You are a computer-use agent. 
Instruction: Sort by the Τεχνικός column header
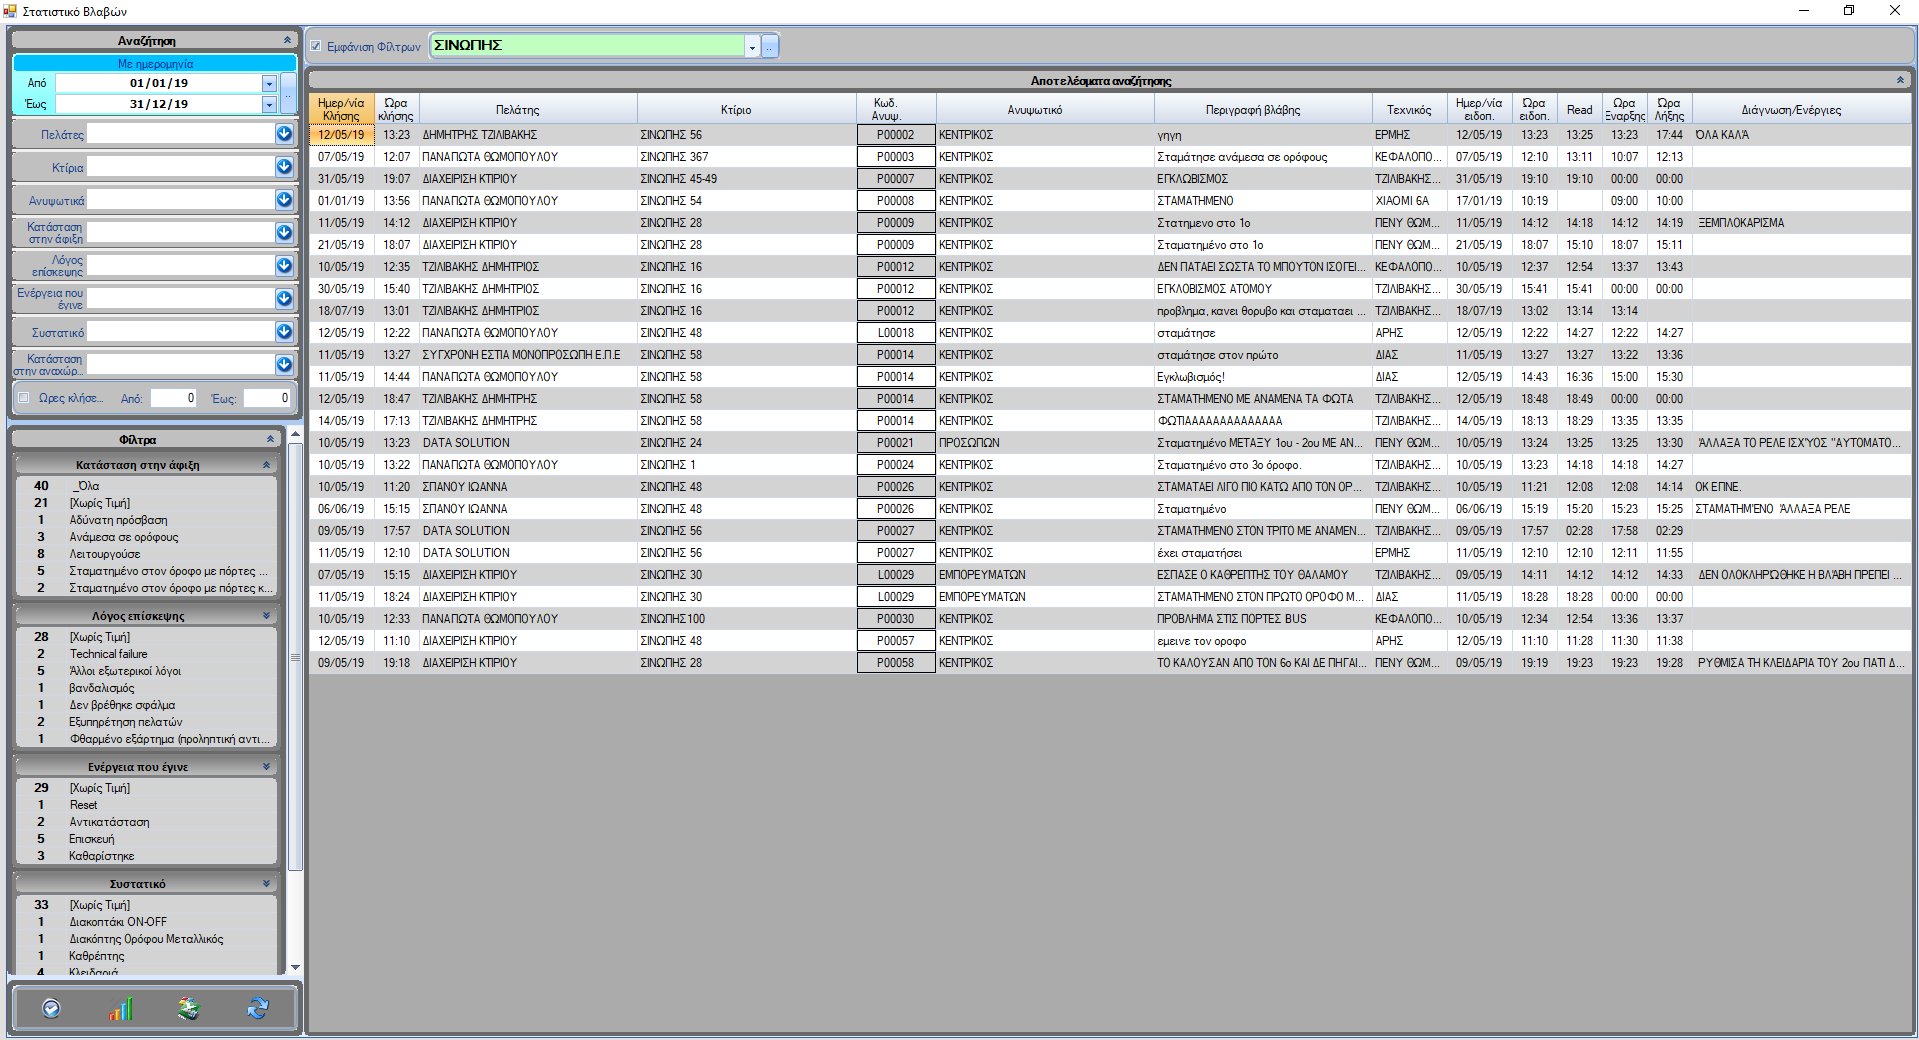click(x=1408, y=110)
